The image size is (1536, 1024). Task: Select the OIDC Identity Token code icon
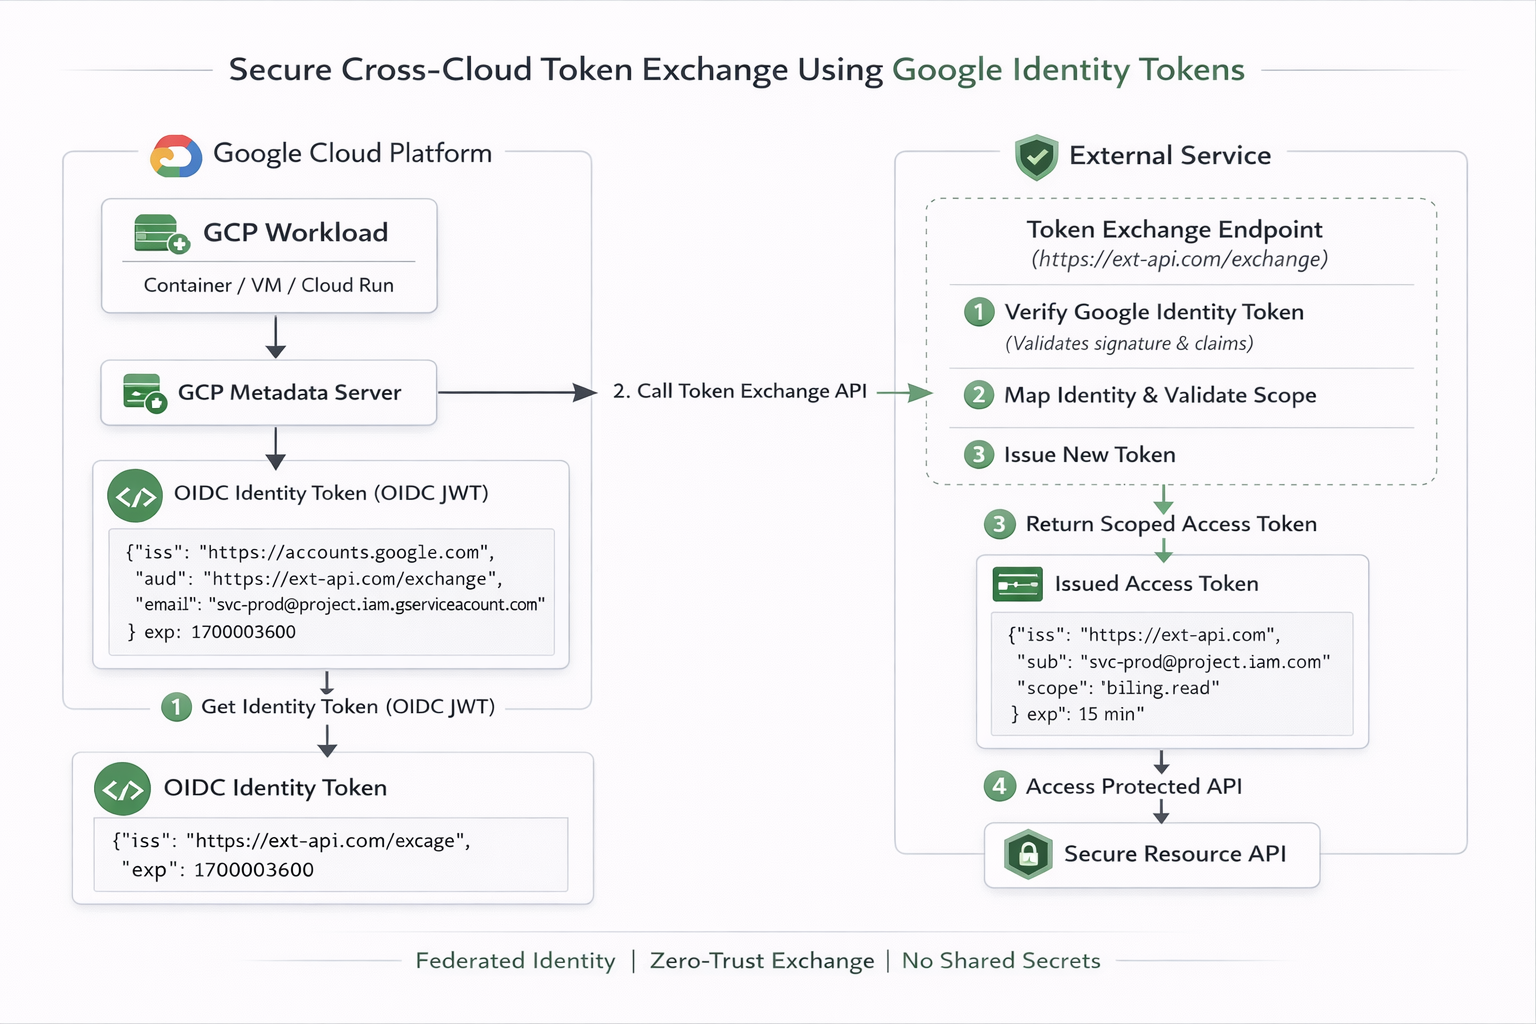134,494
